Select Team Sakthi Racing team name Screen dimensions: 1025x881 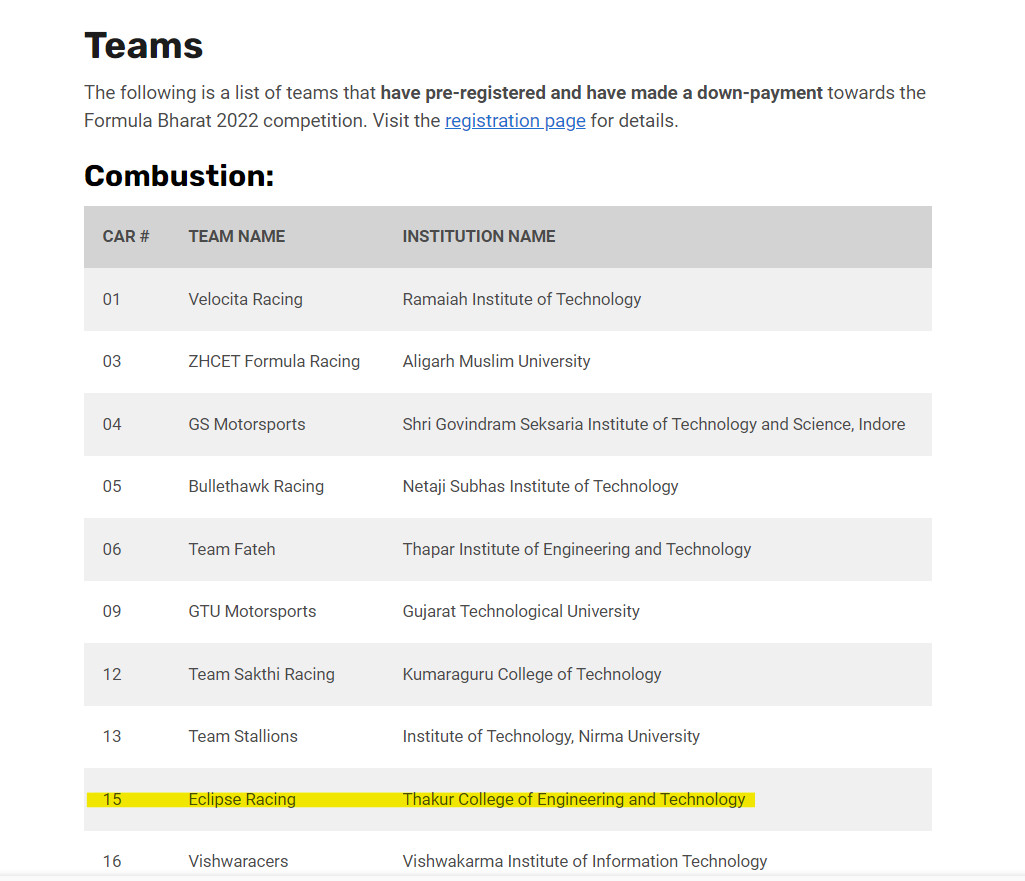261,674
